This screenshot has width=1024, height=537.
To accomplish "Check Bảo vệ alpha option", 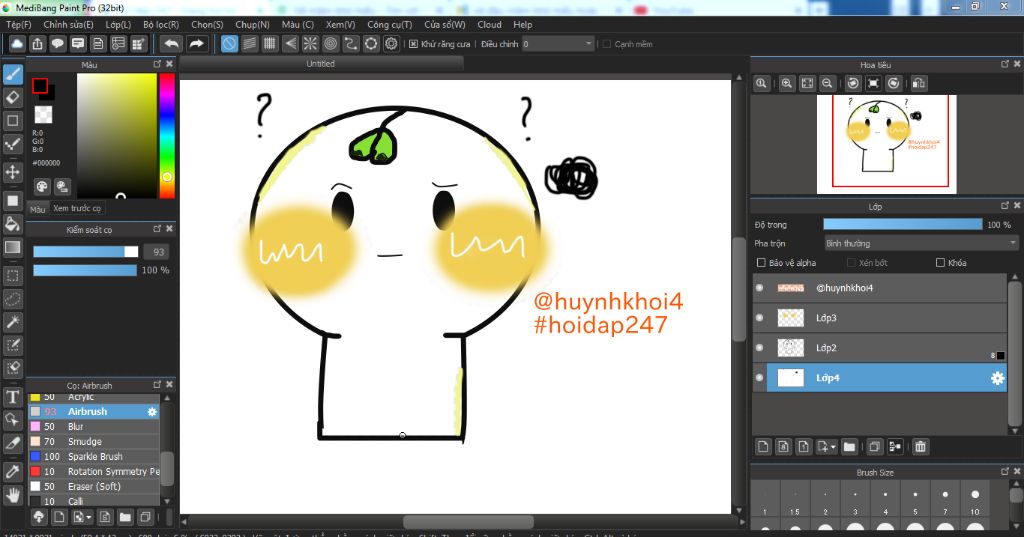I will (761, 263).
